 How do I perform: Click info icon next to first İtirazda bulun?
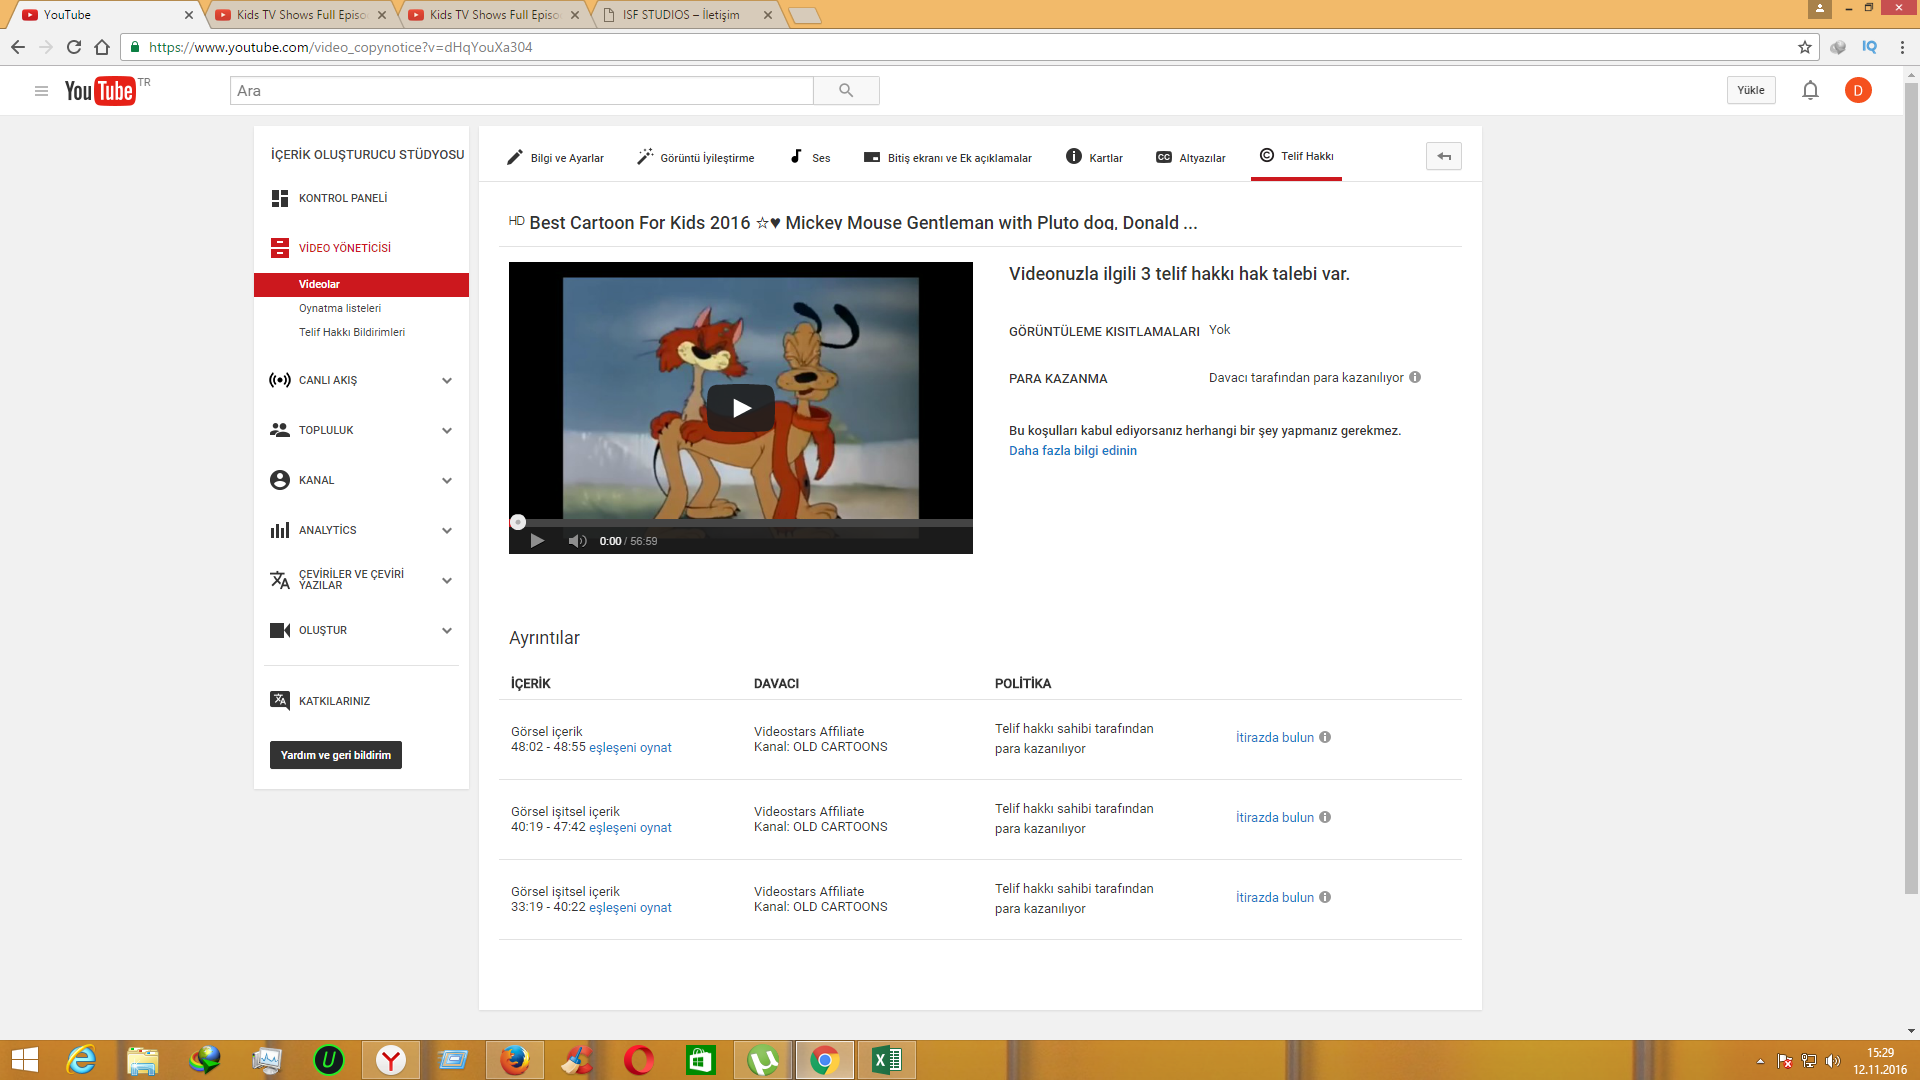pos(1325,737)
